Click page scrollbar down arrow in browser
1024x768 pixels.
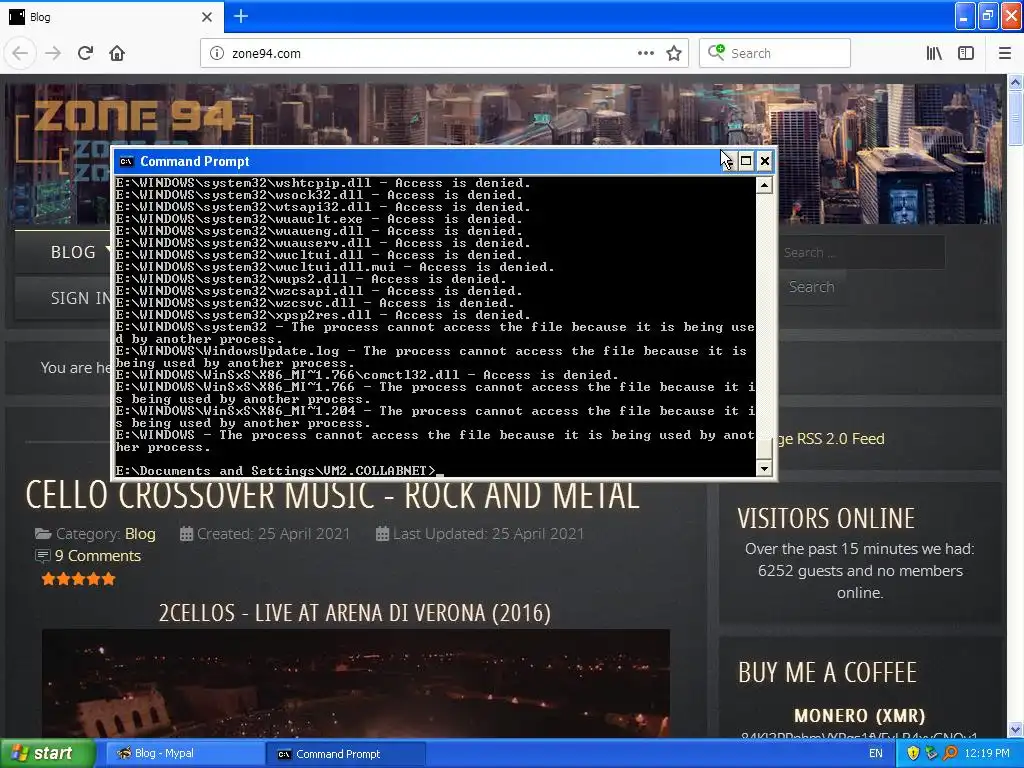coord(1016,729)
